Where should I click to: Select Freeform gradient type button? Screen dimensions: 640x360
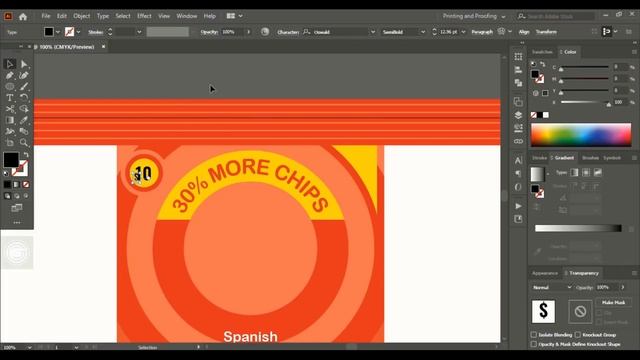[x=598, y=173]
